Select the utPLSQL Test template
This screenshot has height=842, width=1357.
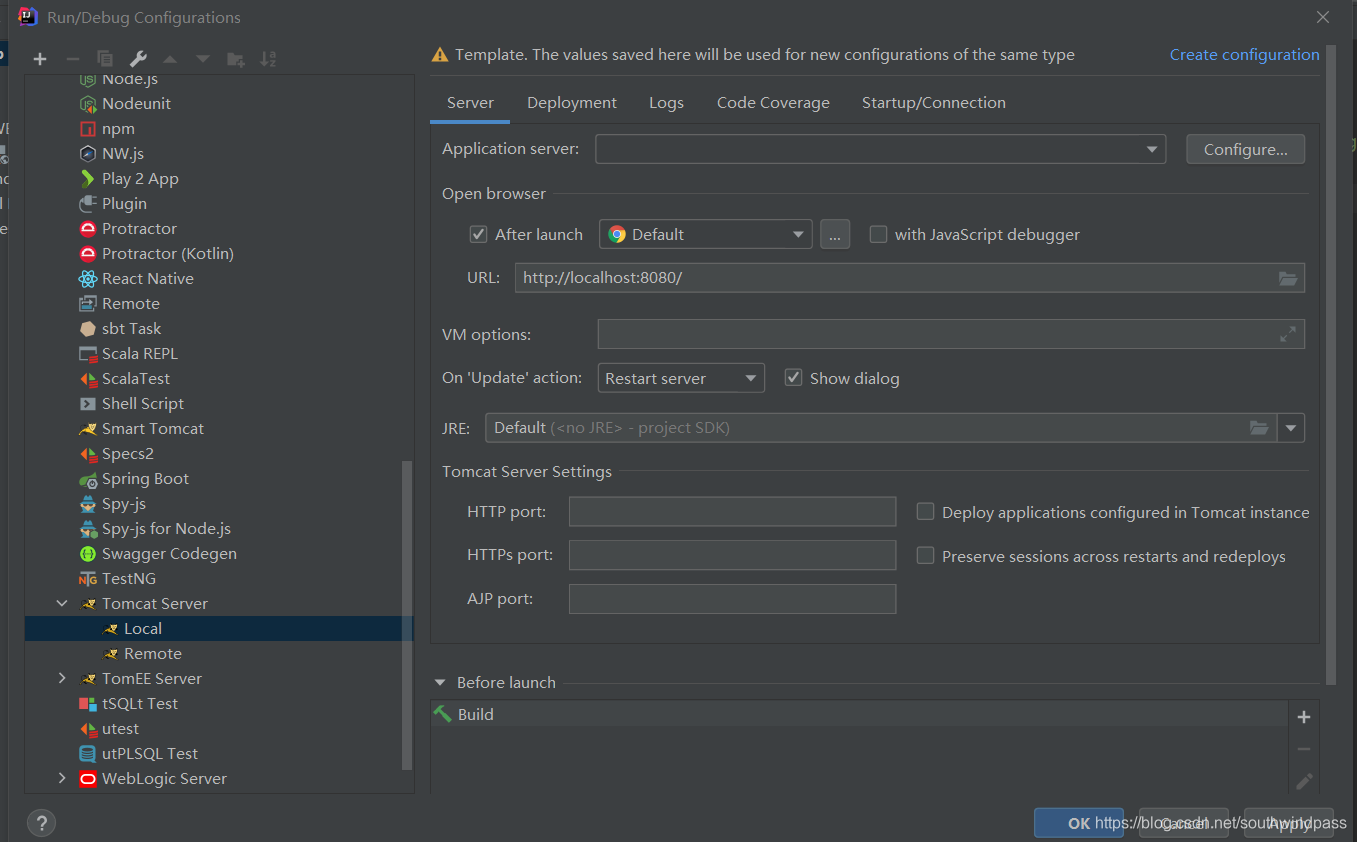click(x=150, y=753)
